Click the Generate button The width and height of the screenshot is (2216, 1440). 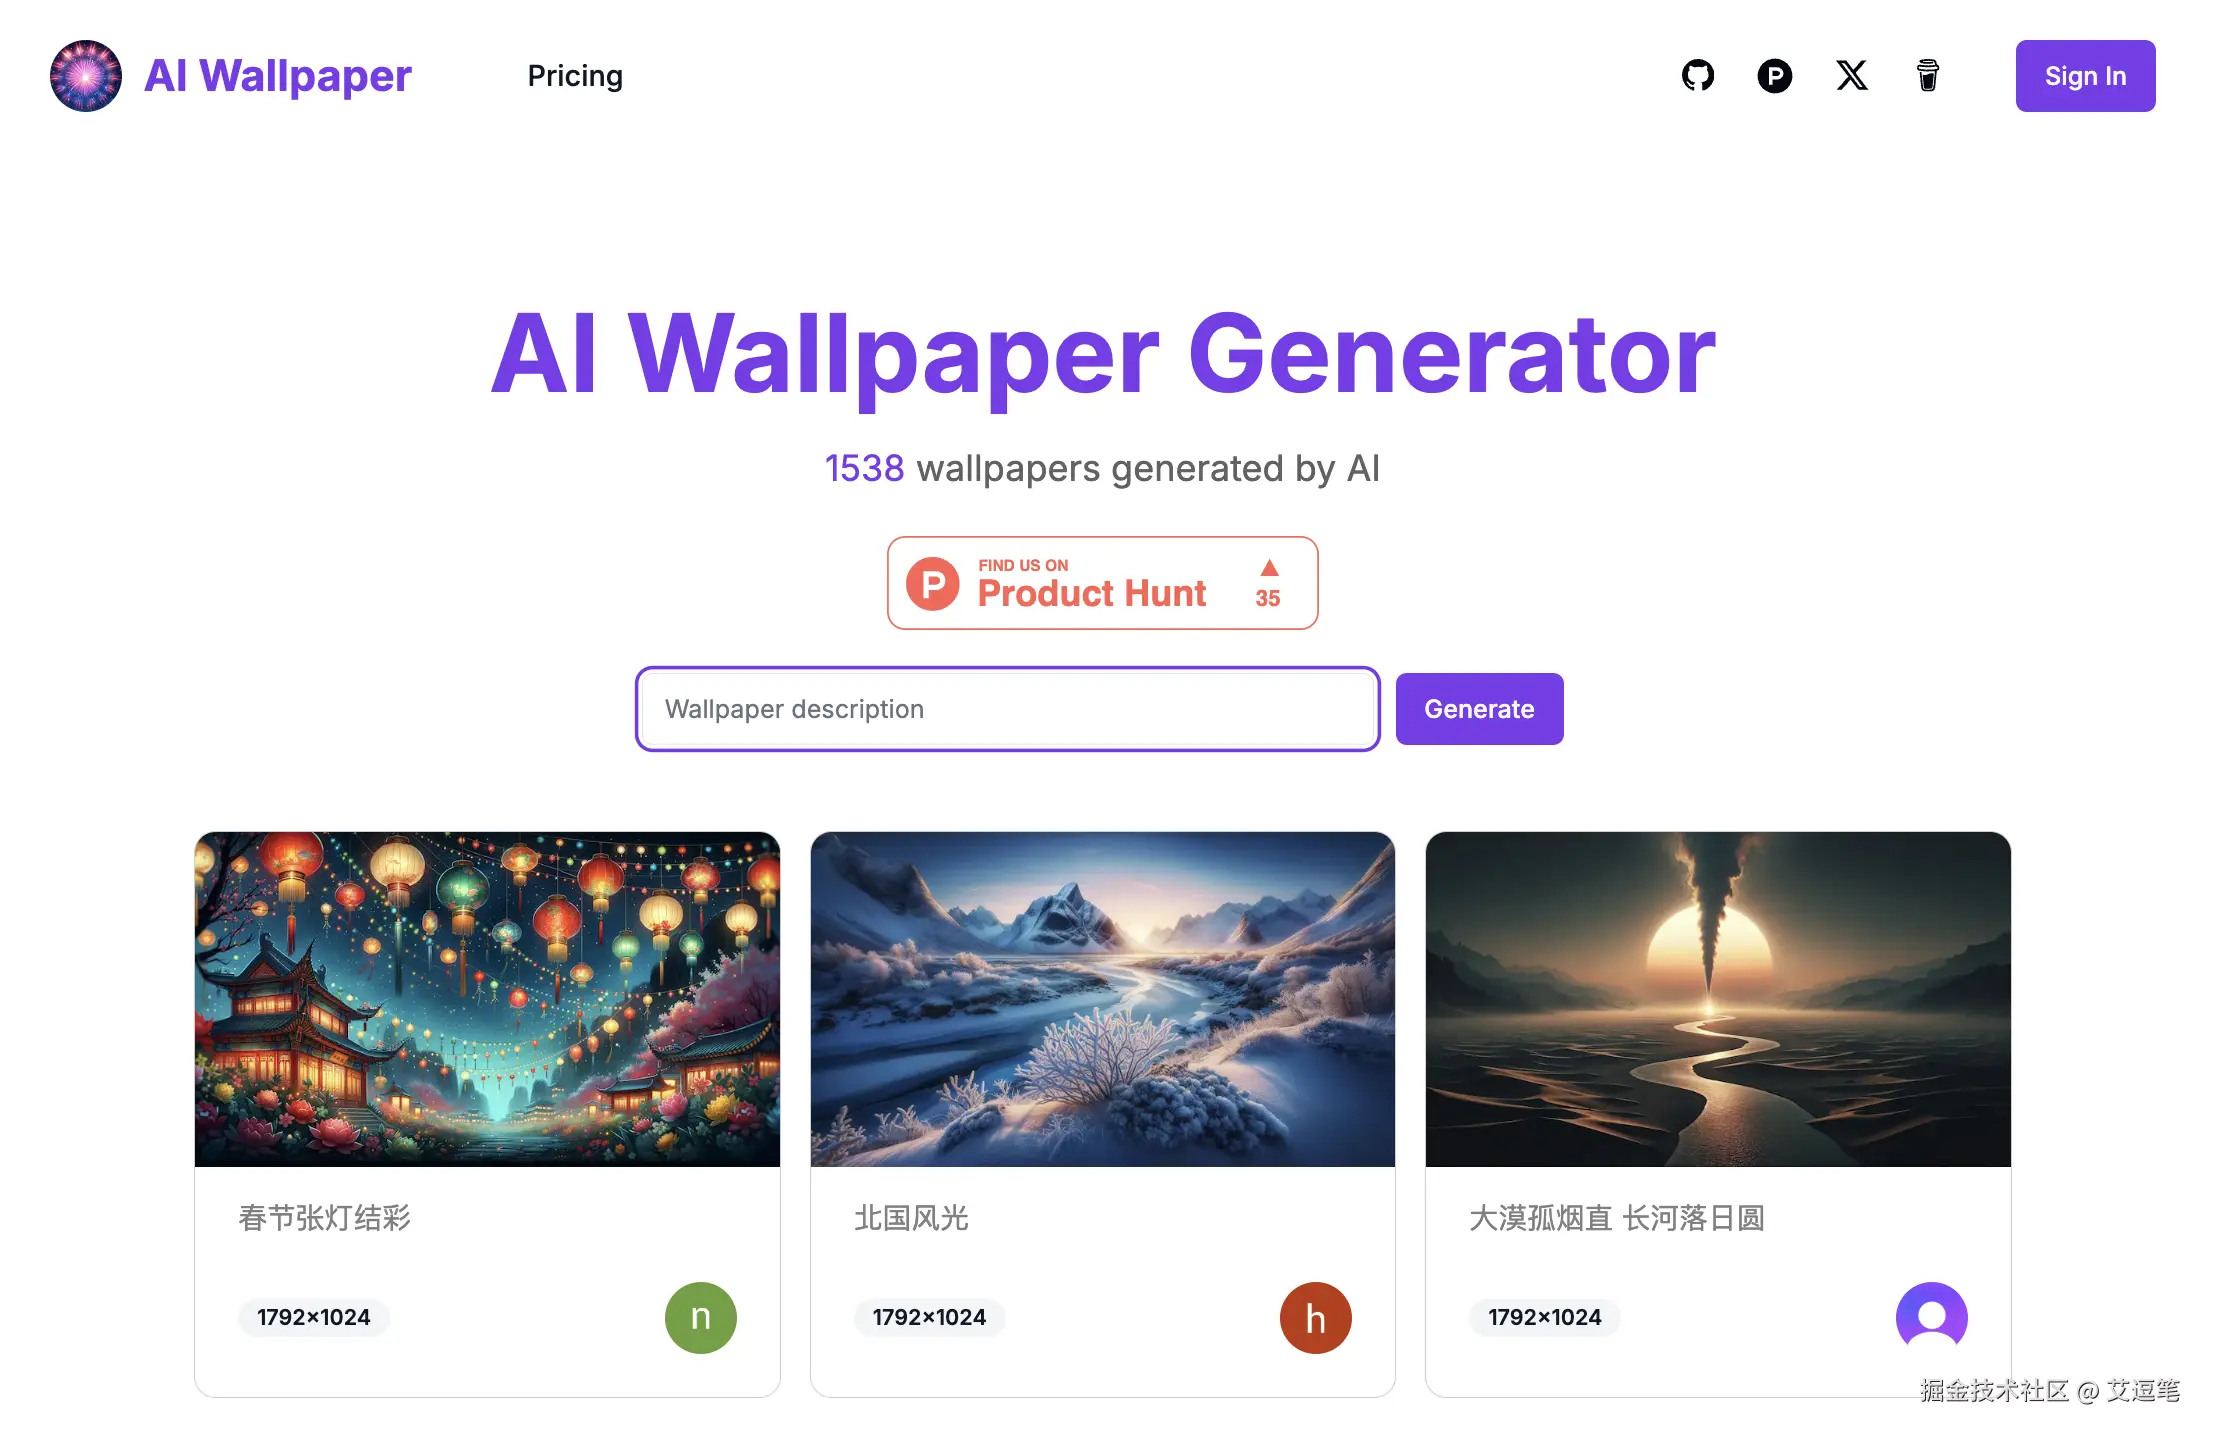pos(1480,709)
